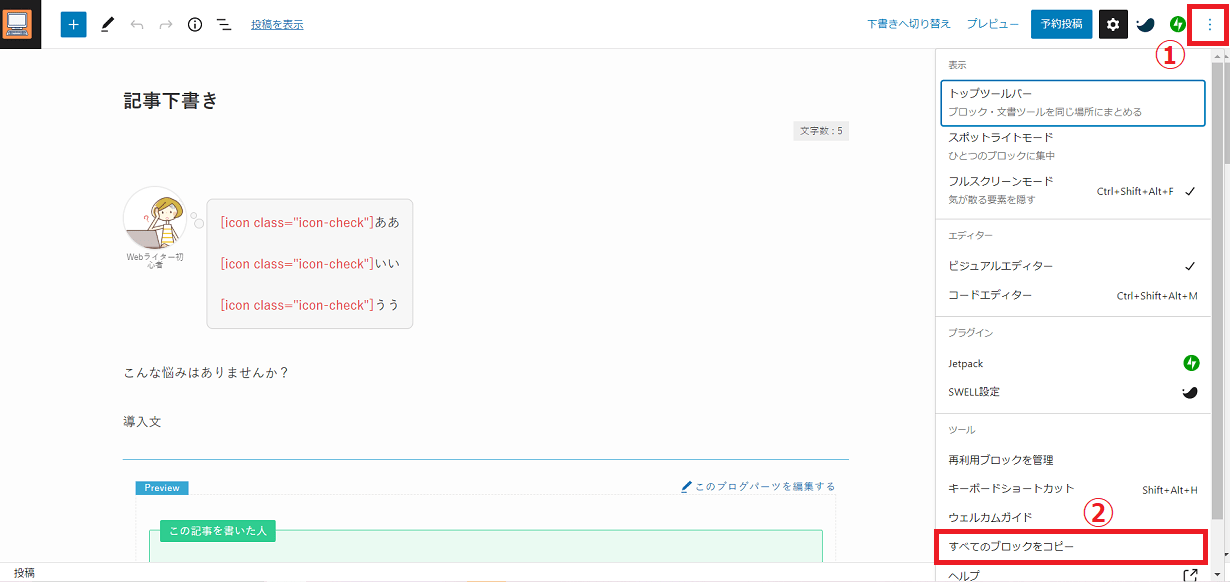Click the 予約投稿 button
This screenshot has width=1230, height=582.
click(1060, 23)
